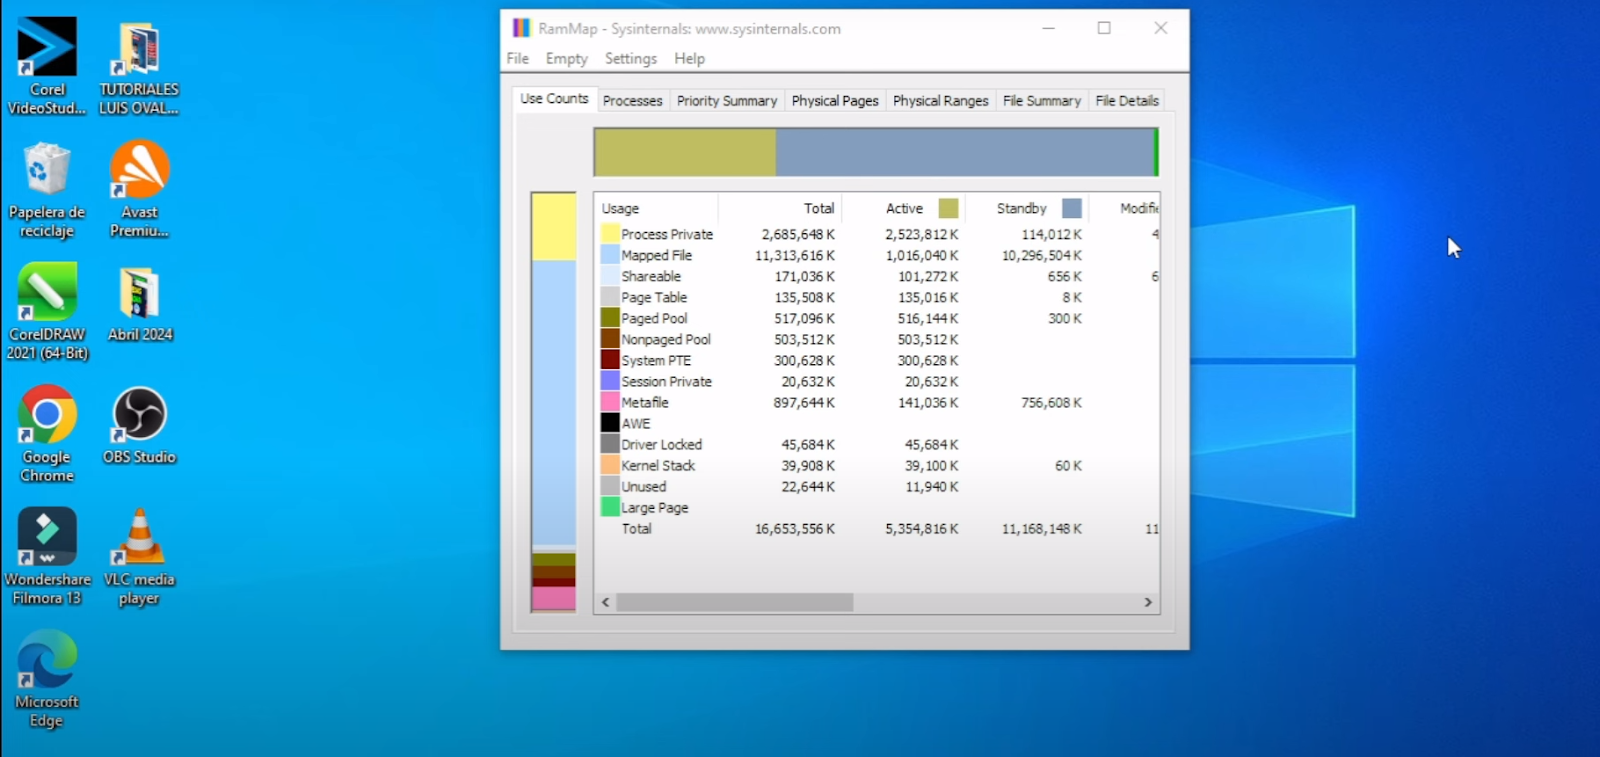Open the File menu in RamMap
The image size is (1600, 757).
[x=518, y=58]
